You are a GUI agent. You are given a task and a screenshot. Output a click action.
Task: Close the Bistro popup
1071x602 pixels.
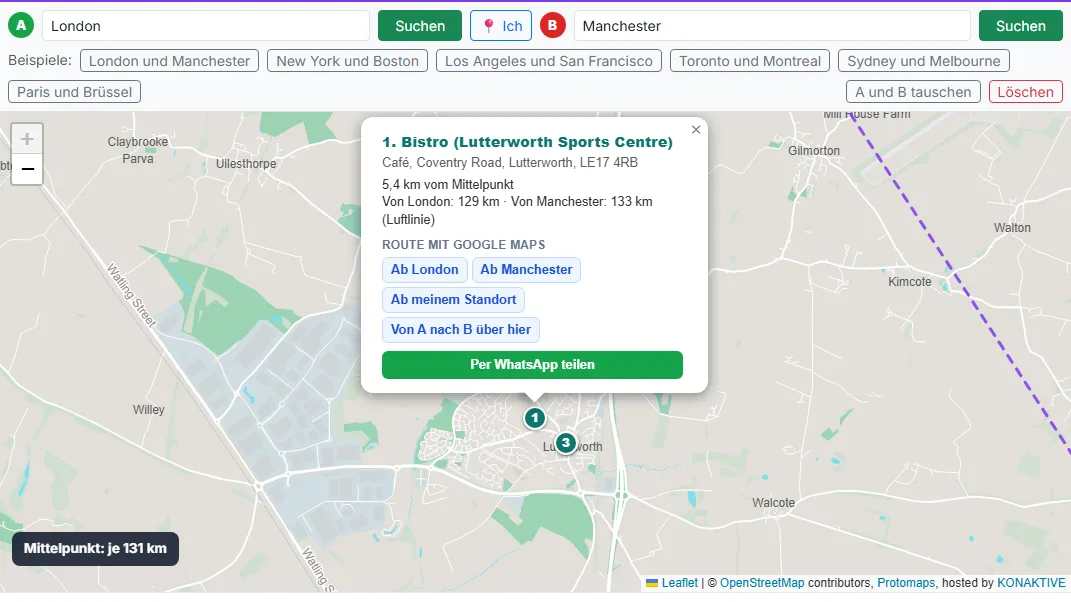tap(696, 129)
